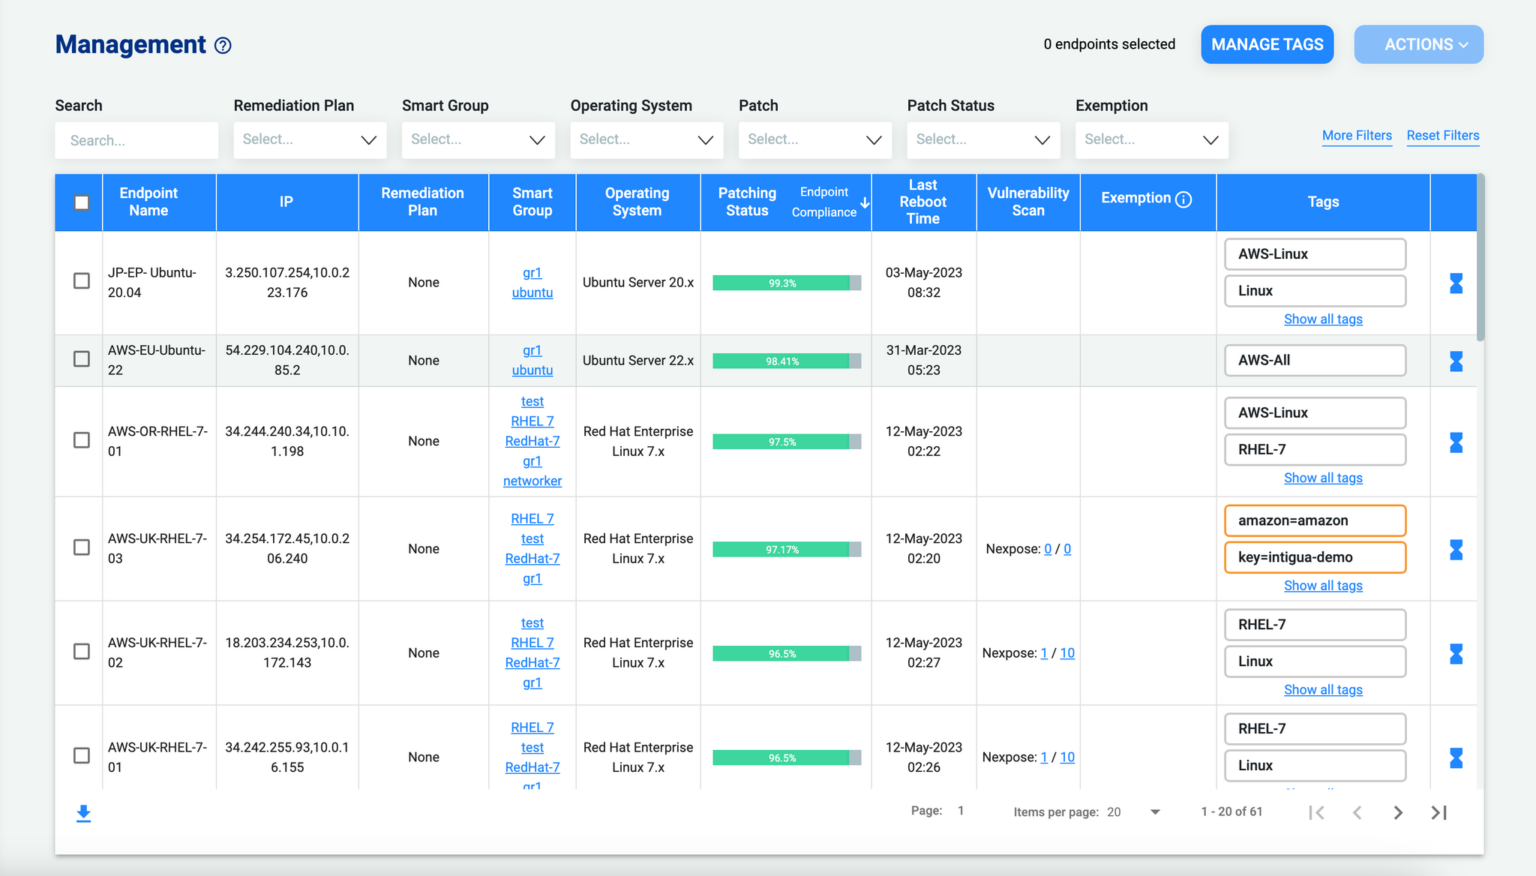Viewport: 1536px width, 876px height.
Task: Click the Exemption column info icon
Action: click(x=1183, y=199)
